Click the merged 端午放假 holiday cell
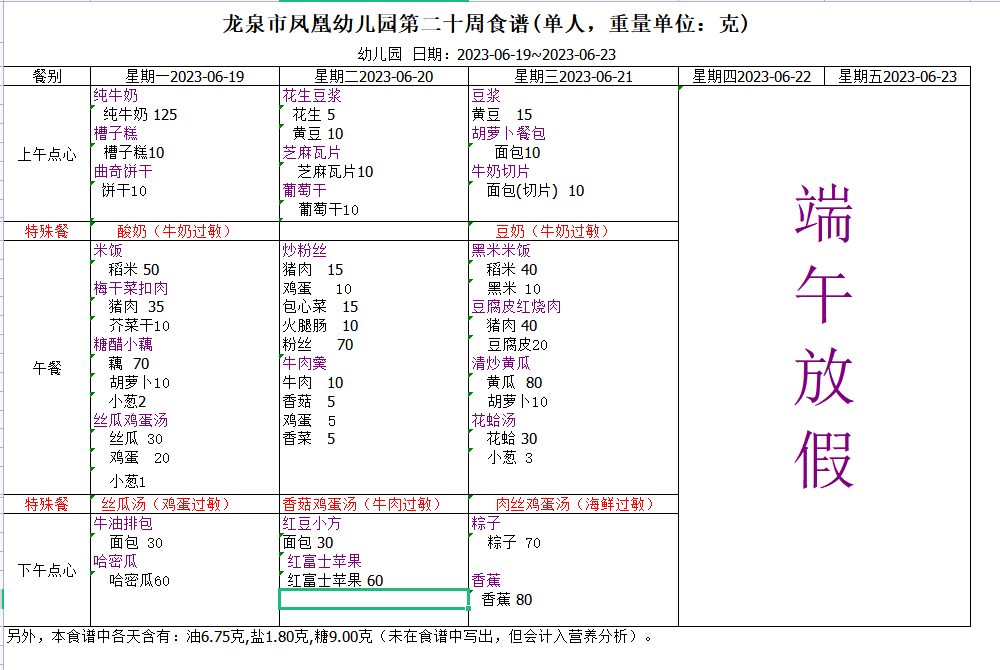Image resolution: width=1000 pixels, height=670 pixels. click(825, 356)
